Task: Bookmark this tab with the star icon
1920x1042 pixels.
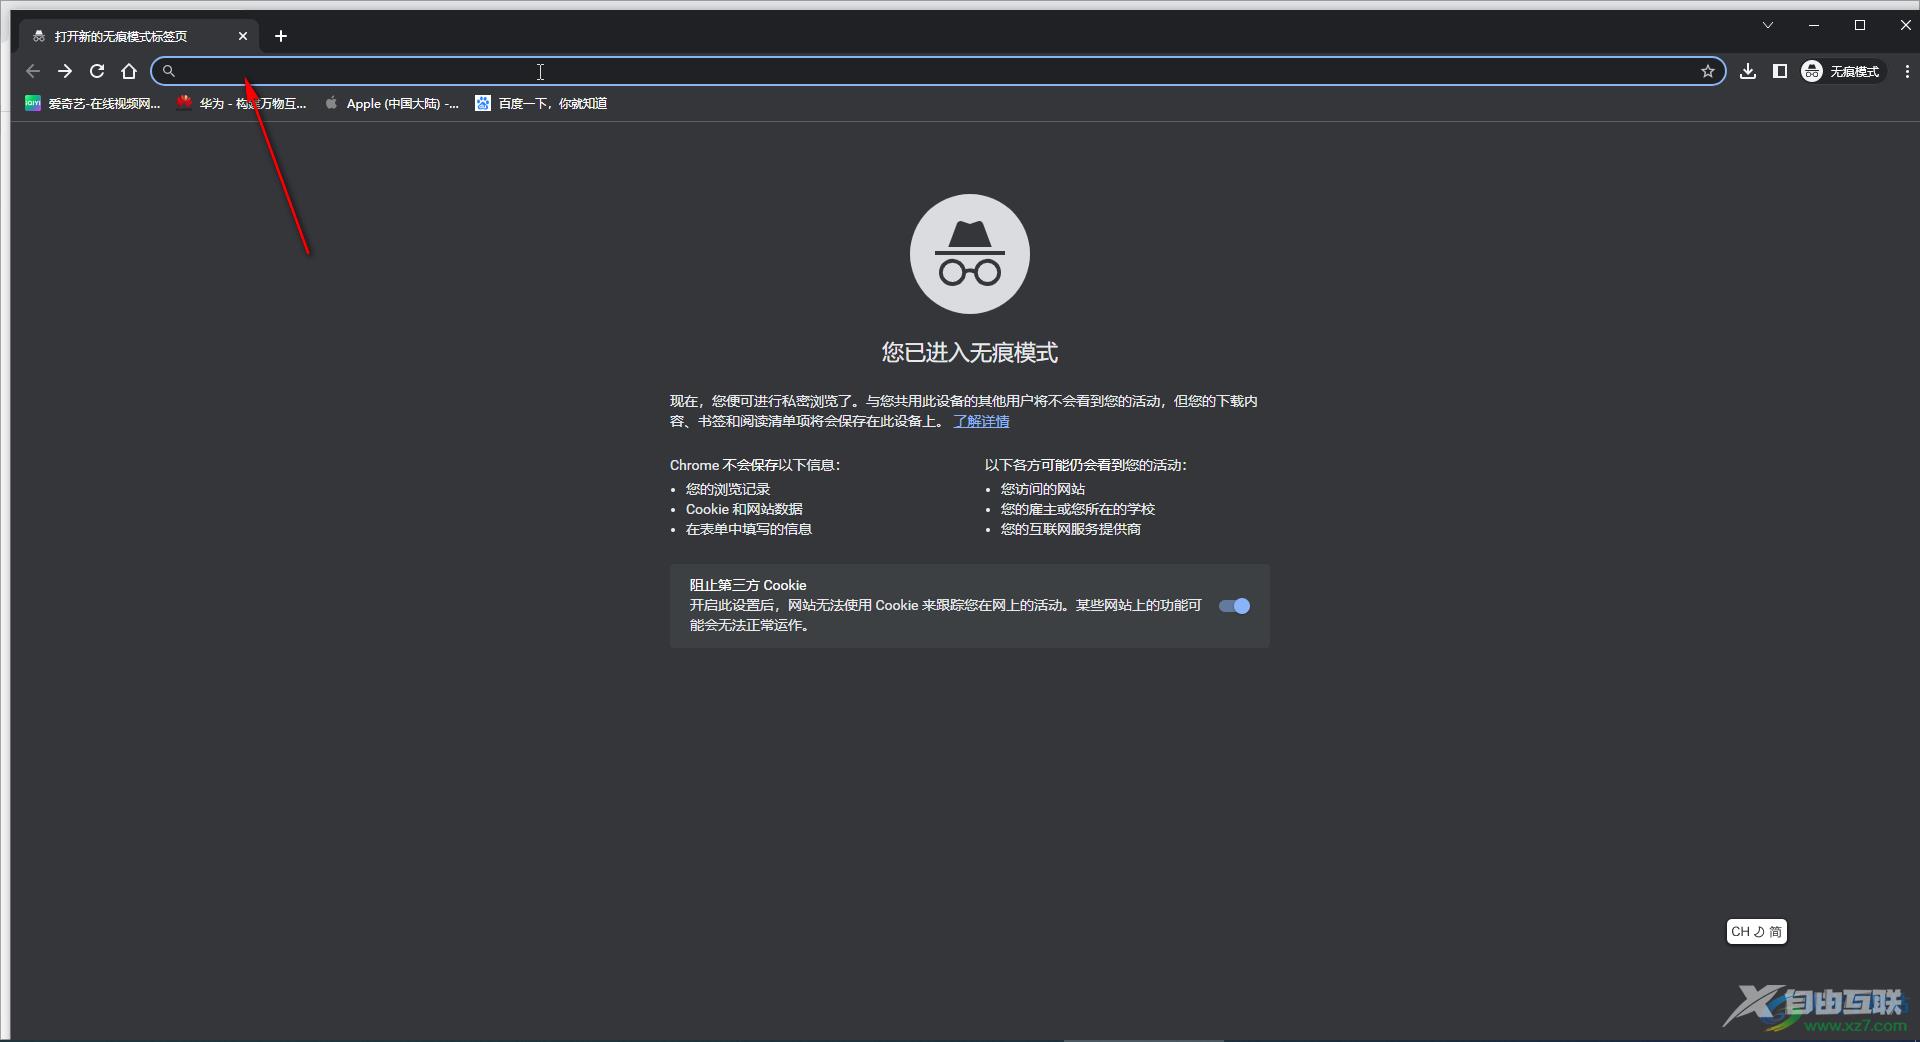Action: click(1708, 71)
